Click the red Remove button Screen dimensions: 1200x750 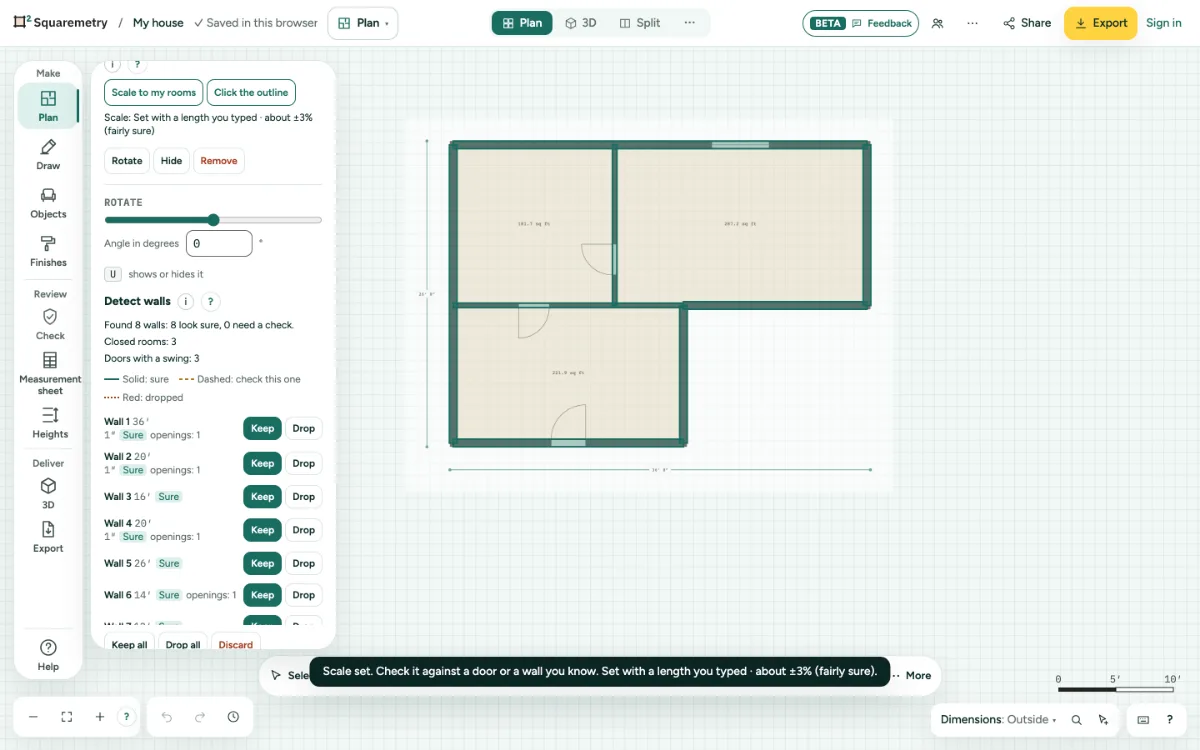click(x=218, y=161)
